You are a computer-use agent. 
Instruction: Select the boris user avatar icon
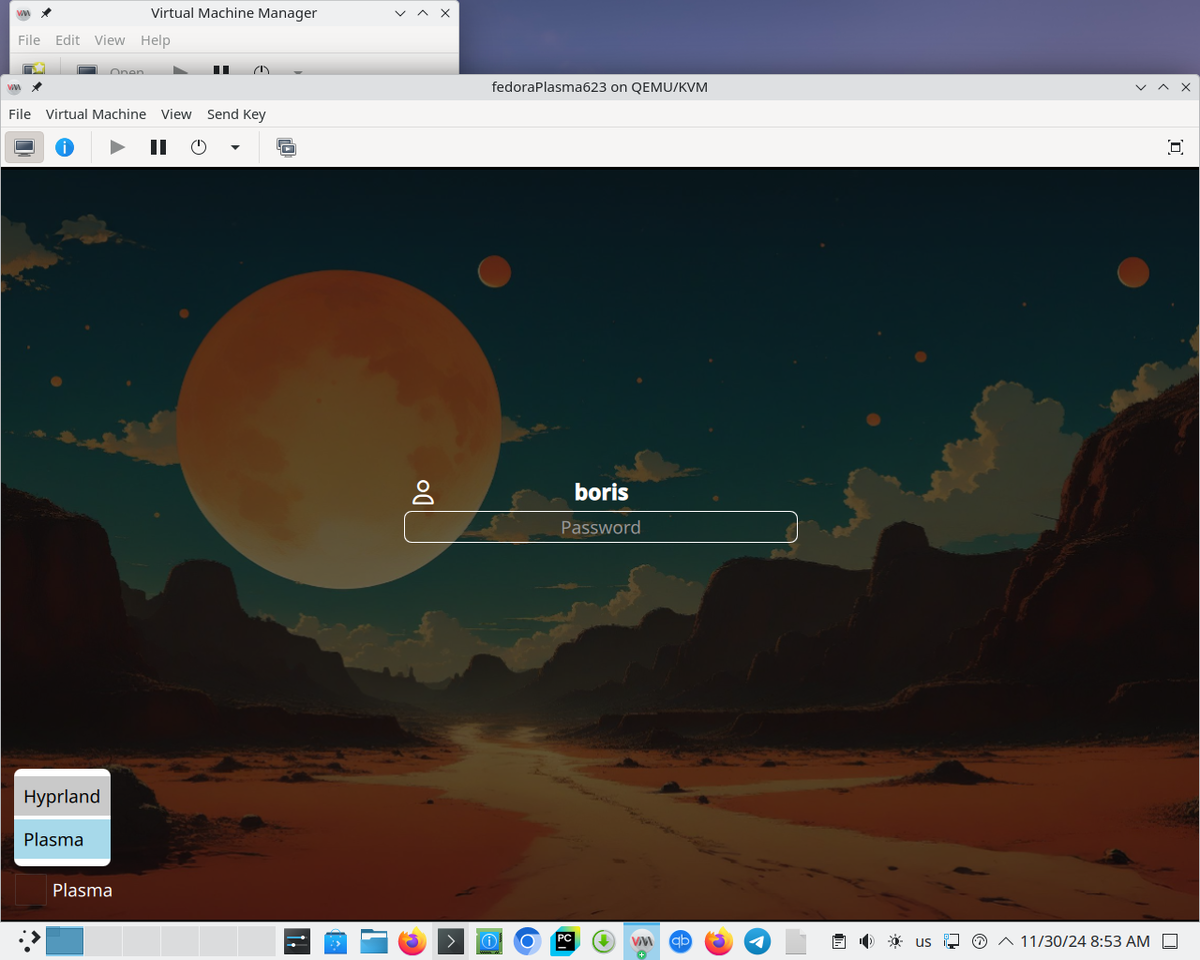pyautogui.click(x=423, y=492)
